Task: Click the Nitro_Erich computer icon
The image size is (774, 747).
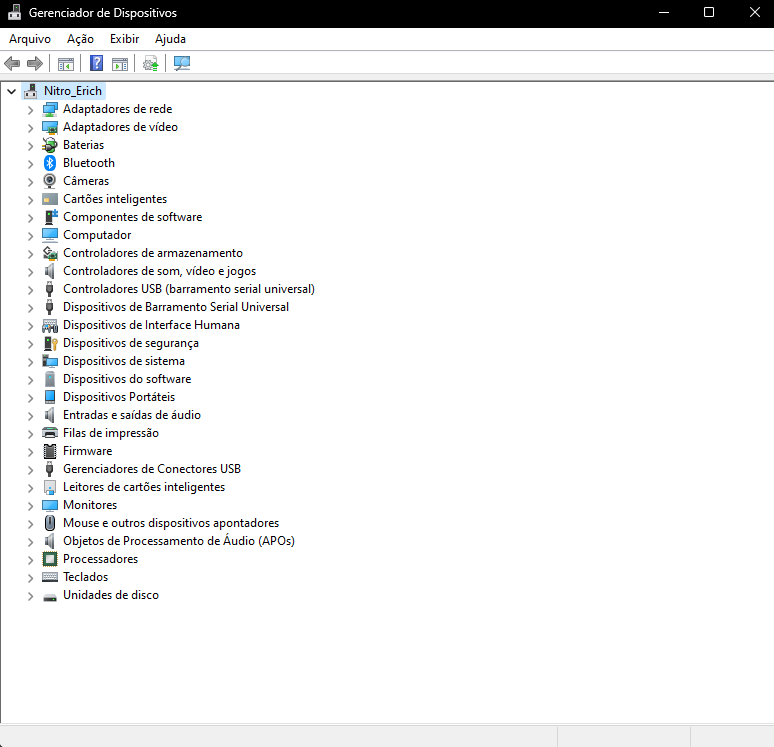Action: point(31,91)
